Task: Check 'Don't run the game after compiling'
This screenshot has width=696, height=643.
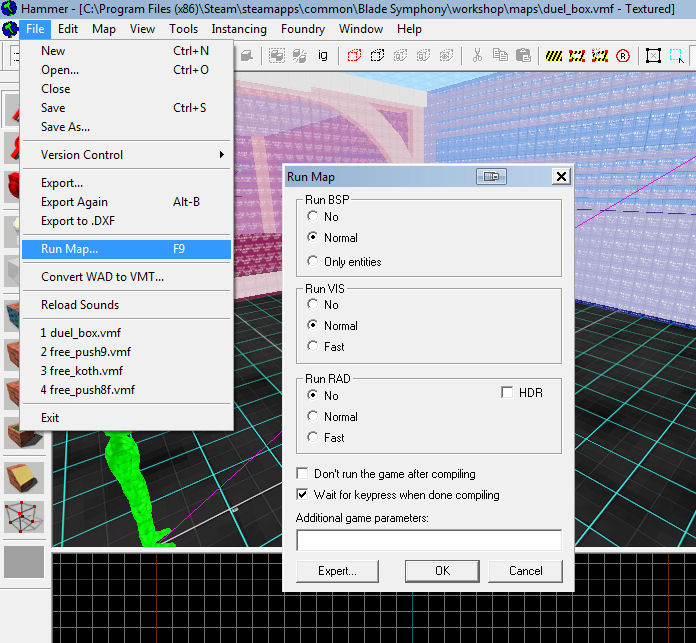Action: tap(304, 474)
